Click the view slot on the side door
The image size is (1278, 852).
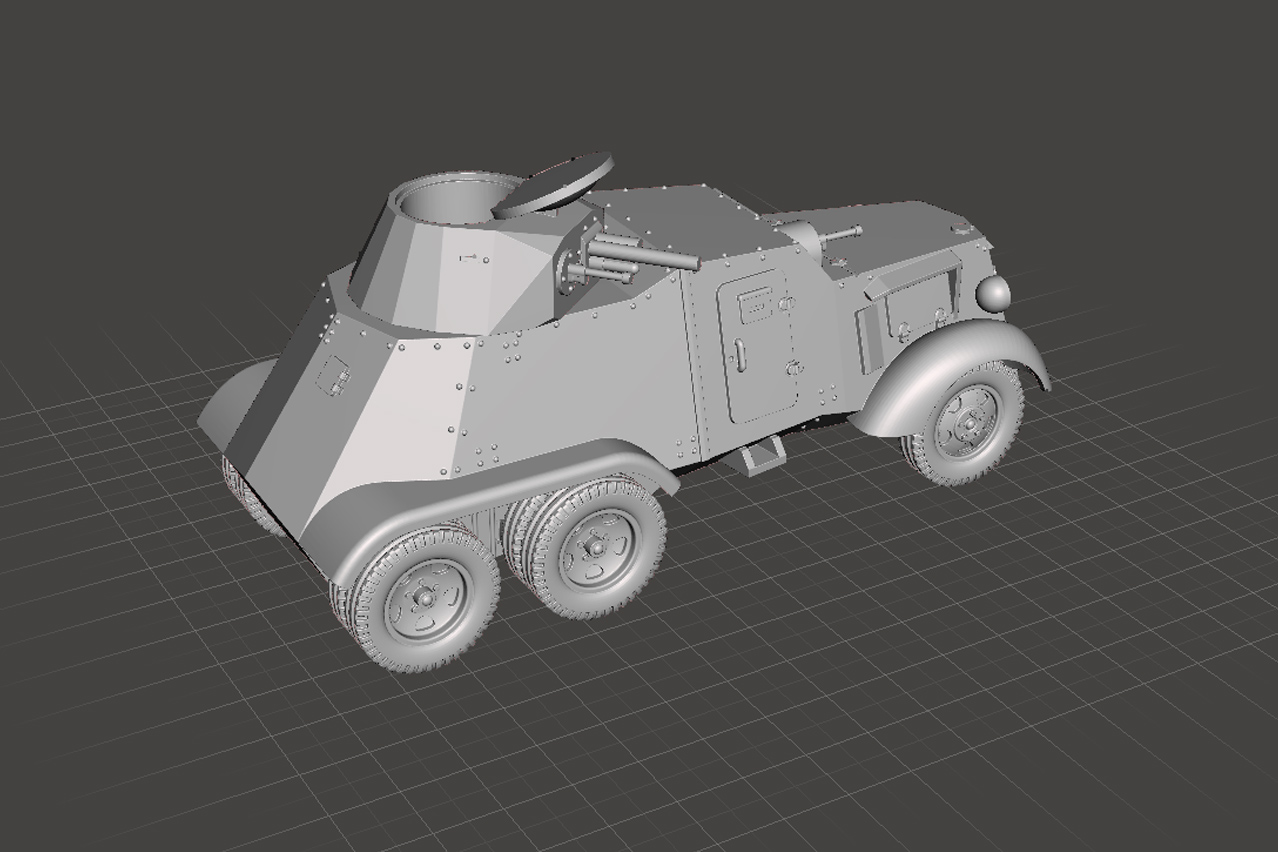[x=755, y=297]
